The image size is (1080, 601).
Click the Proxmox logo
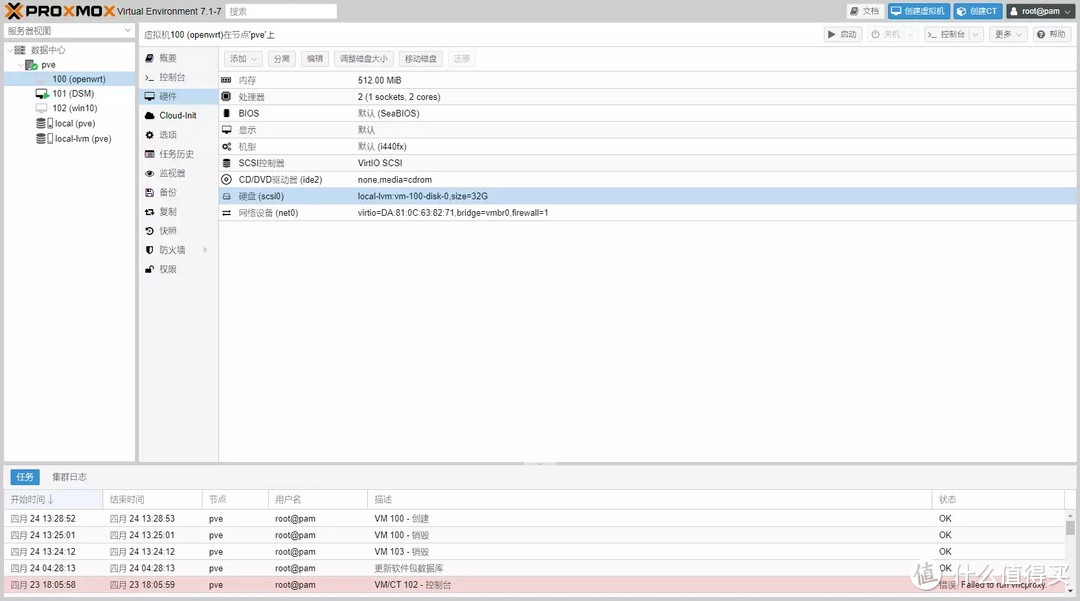(59, 11)
